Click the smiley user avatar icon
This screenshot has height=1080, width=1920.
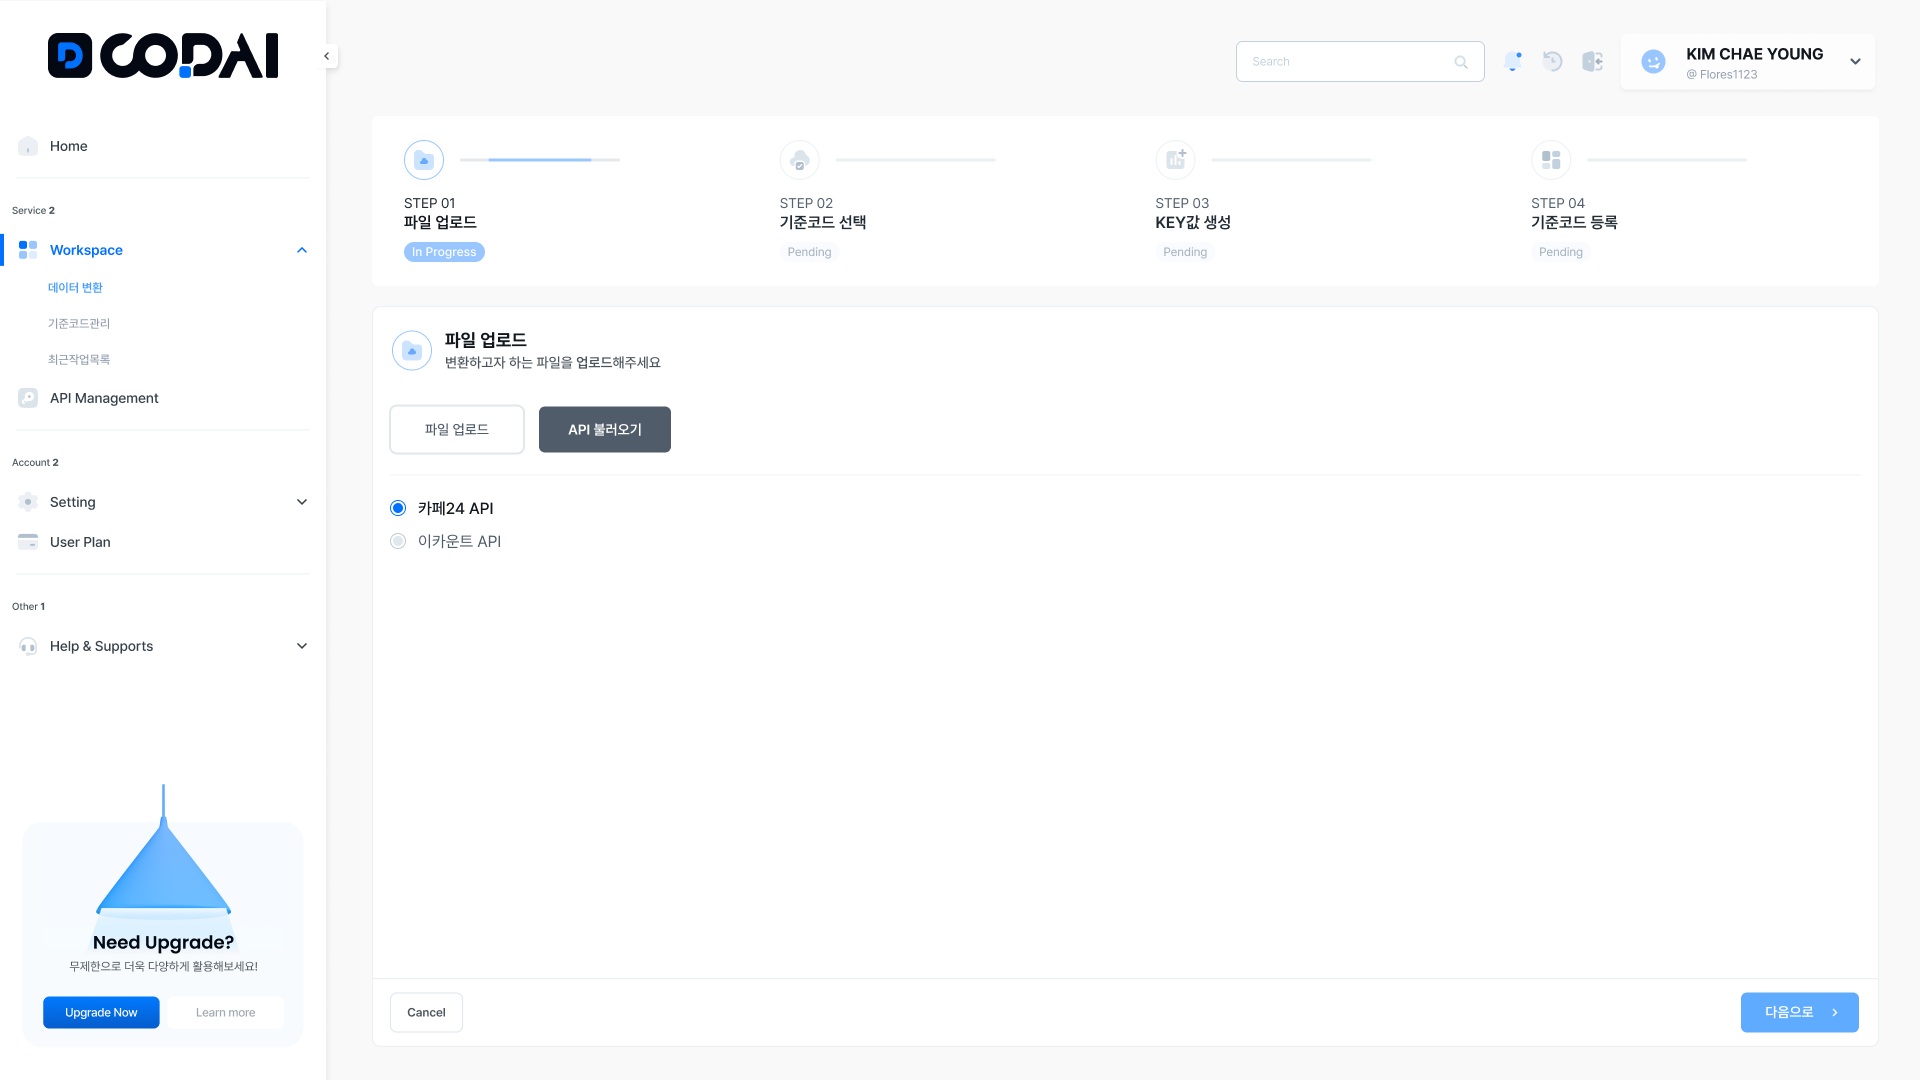click(x=1653, y=62)
